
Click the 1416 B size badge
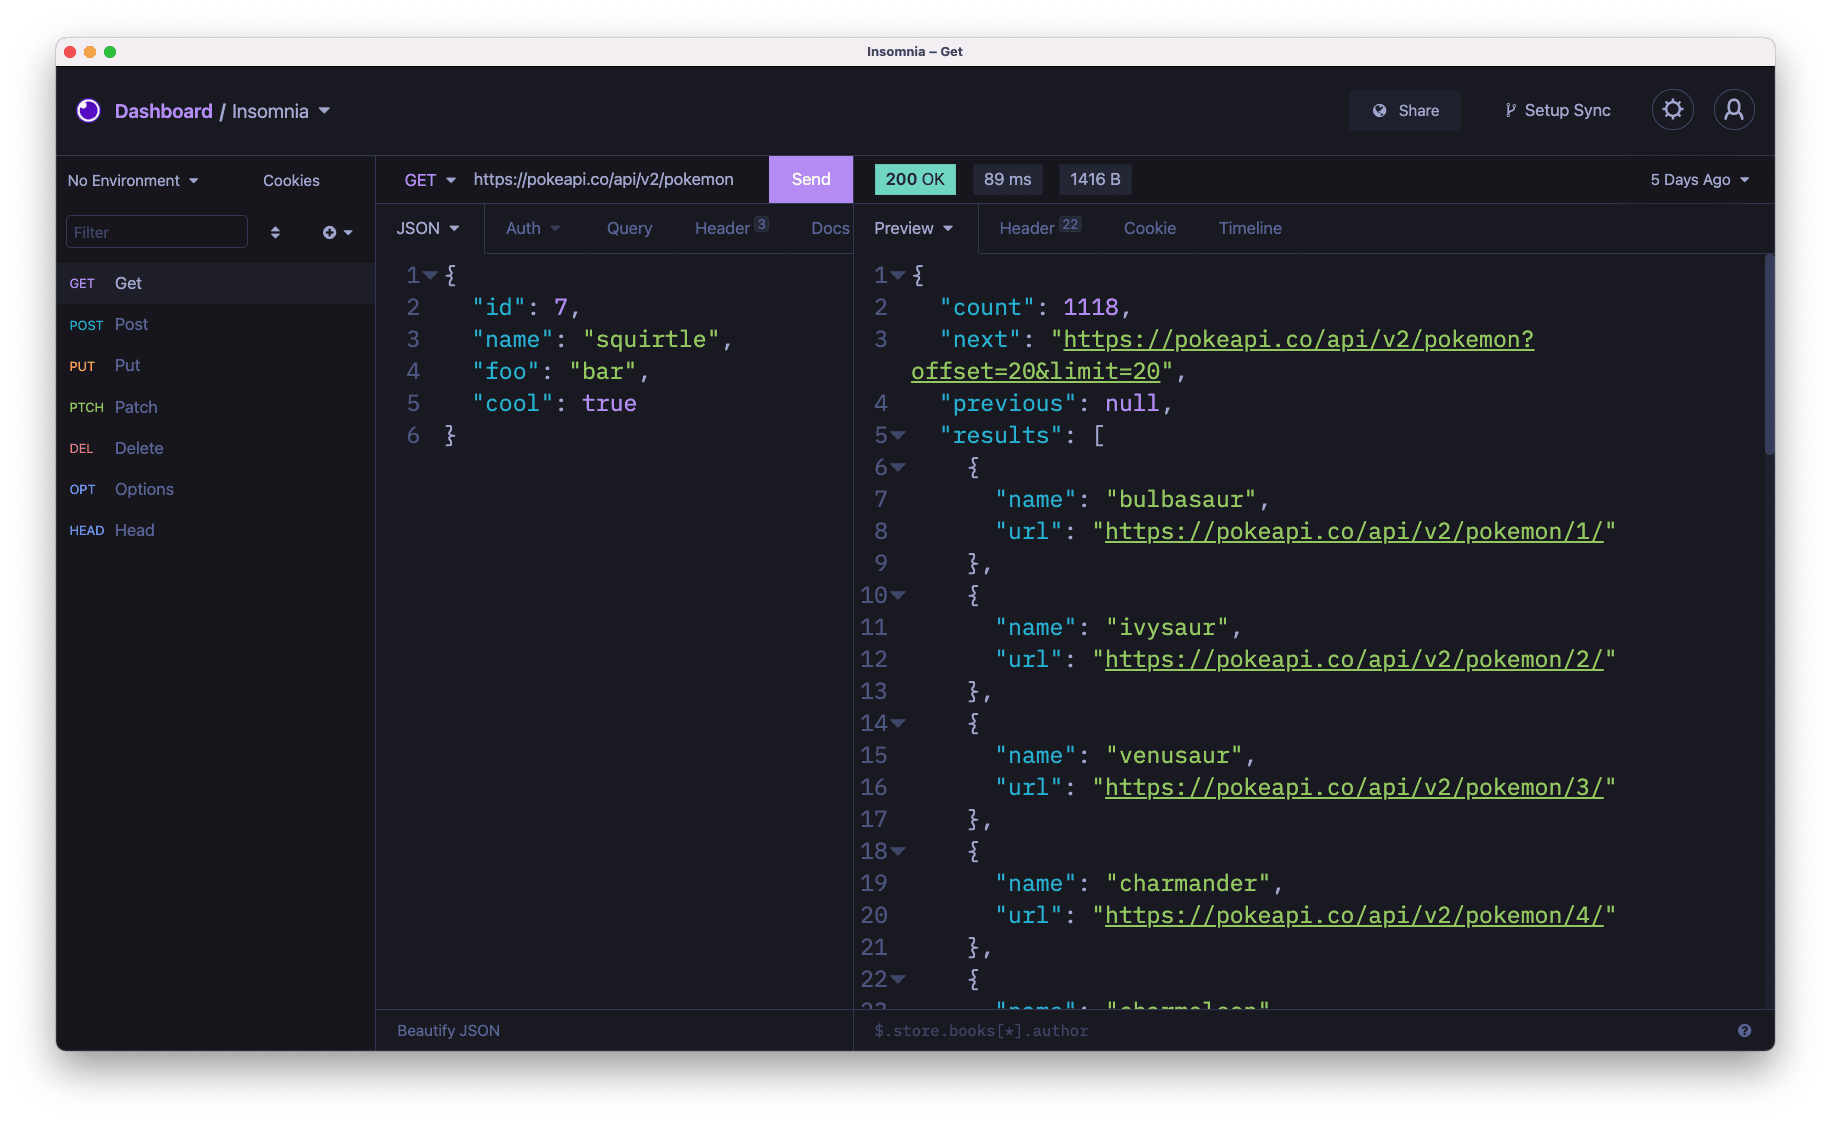[1095, 179]
